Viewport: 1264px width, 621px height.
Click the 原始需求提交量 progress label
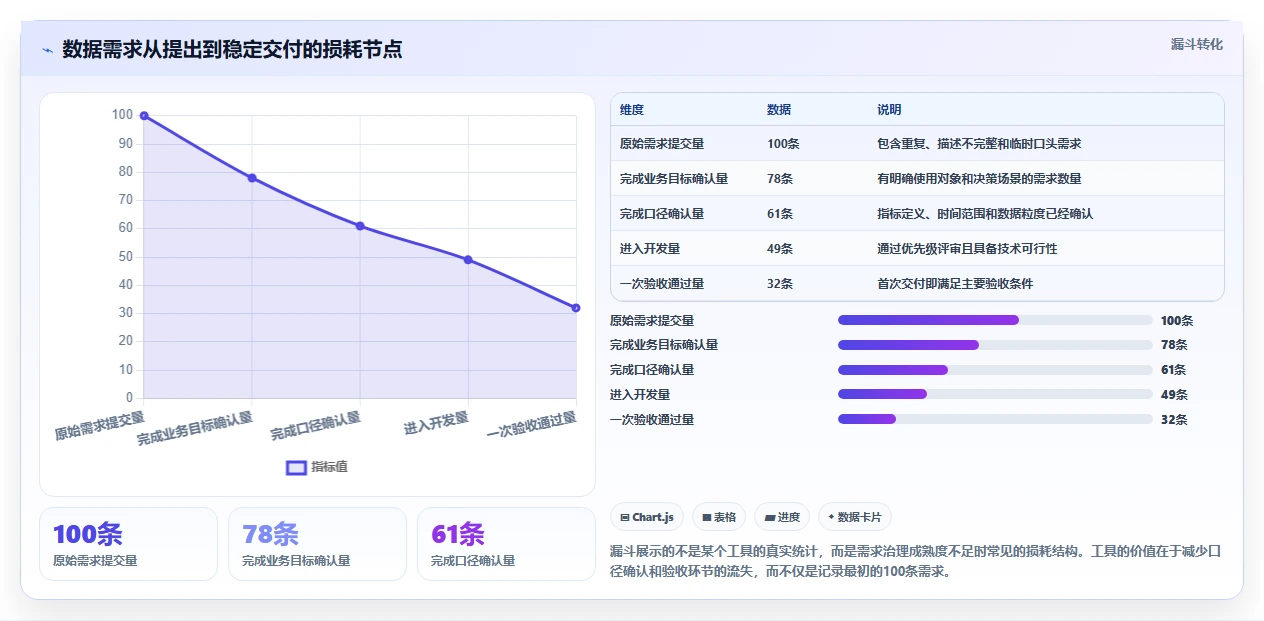[652, 321]
